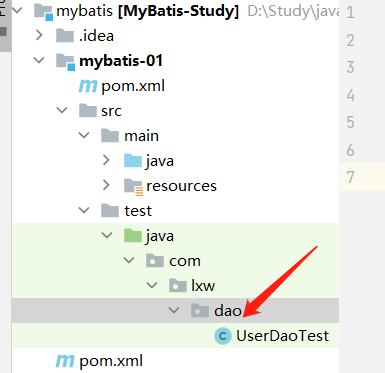Image resolution: width=385 pixels, height=373 pixels.
Task: Expand the resources folder
Action: click(x=106, y=185)
